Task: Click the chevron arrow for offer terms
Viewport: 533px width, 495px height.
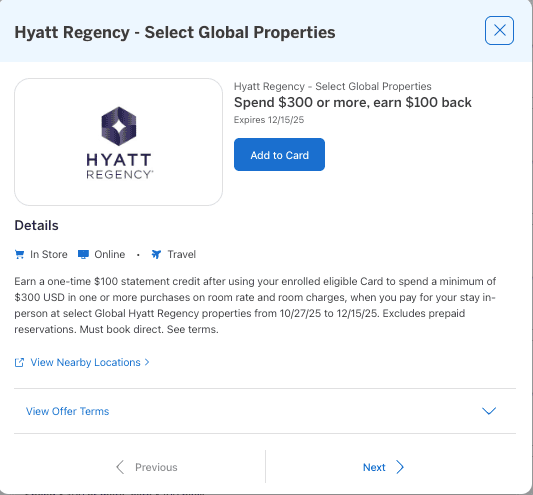Action: (489, 411)
